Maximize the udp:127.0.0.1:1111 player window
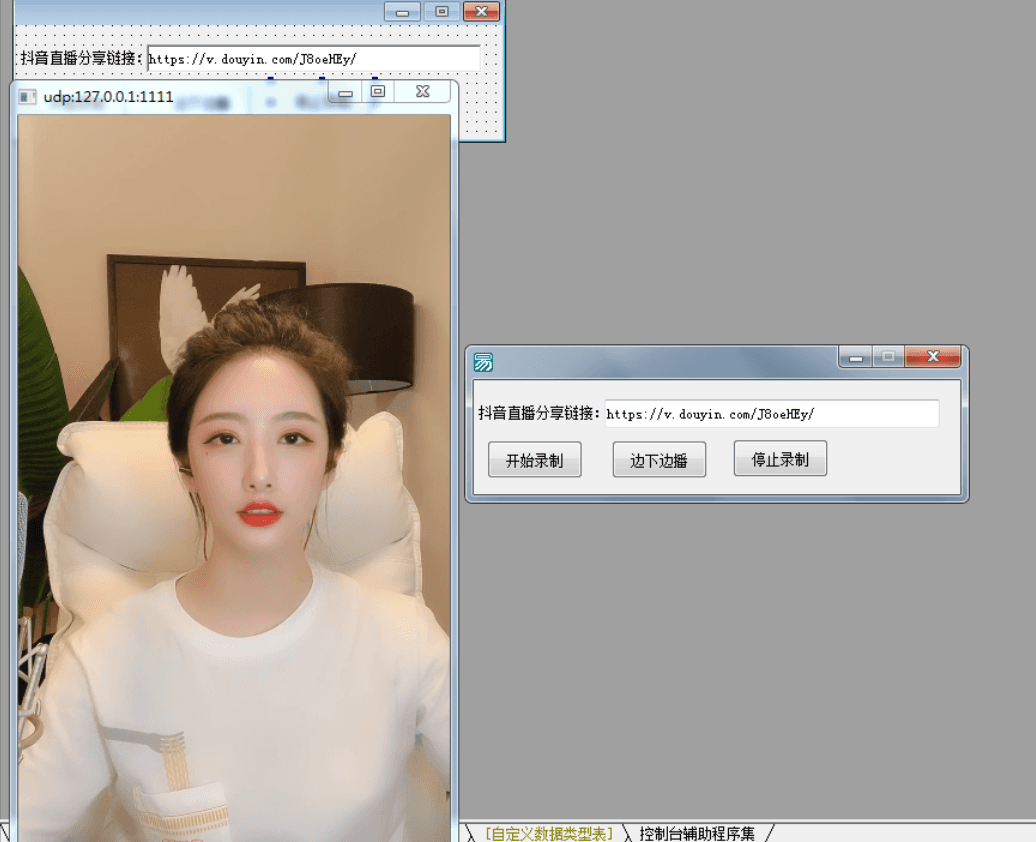This screenshot has width=1036, height=842. (x=377, y=91)
